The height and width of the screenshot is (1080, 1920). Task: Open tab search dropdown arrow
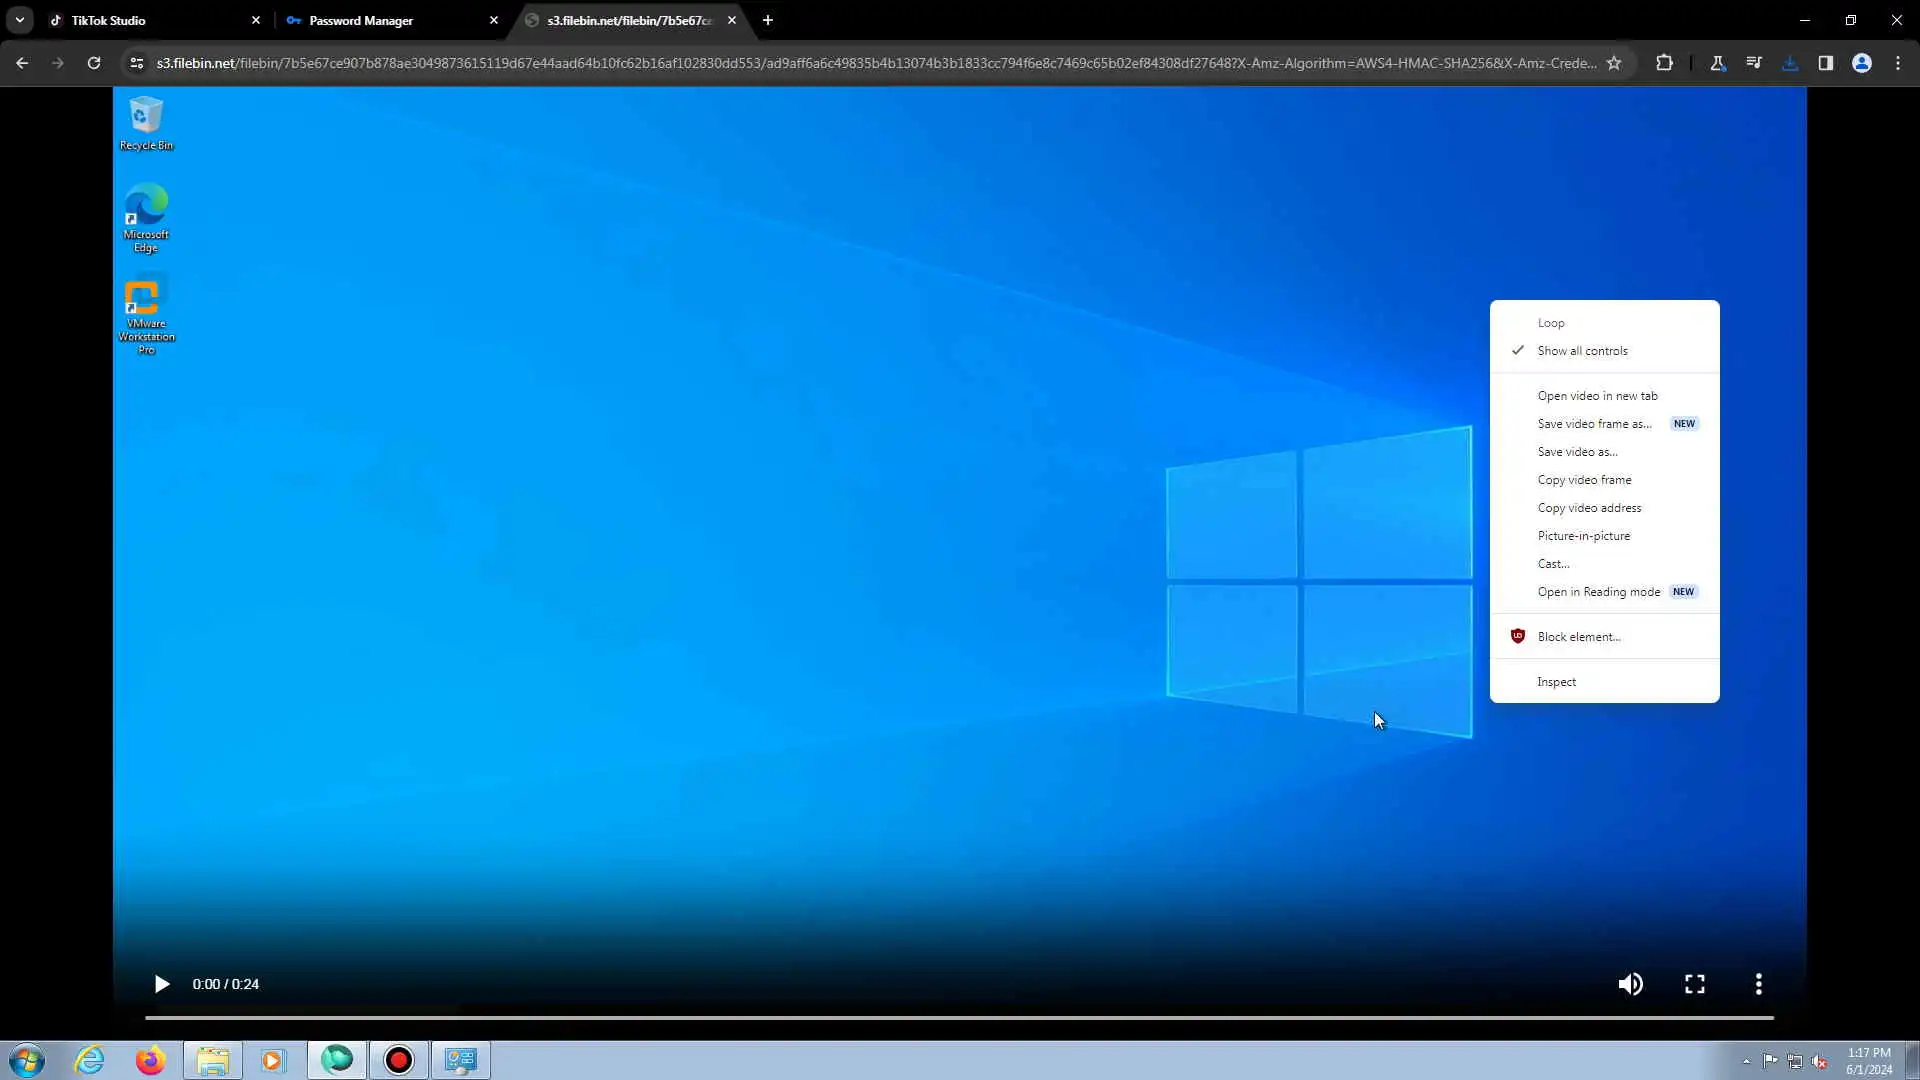tap(20, 20)
